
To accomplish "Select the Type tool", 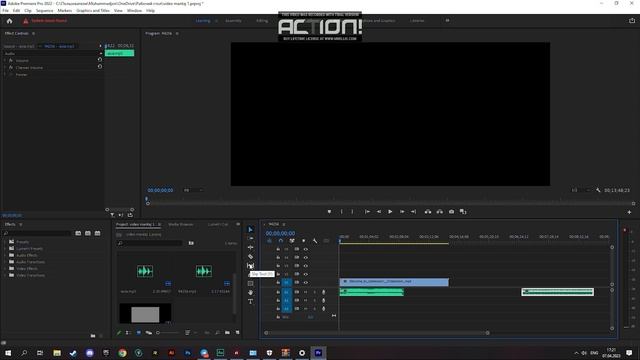I will pos(250,302).
